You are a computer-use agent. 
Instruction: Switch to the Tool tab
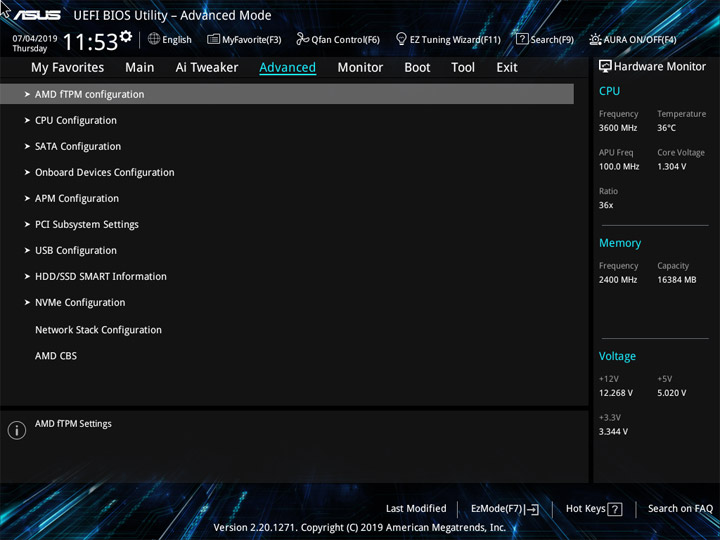coord(463,68)
